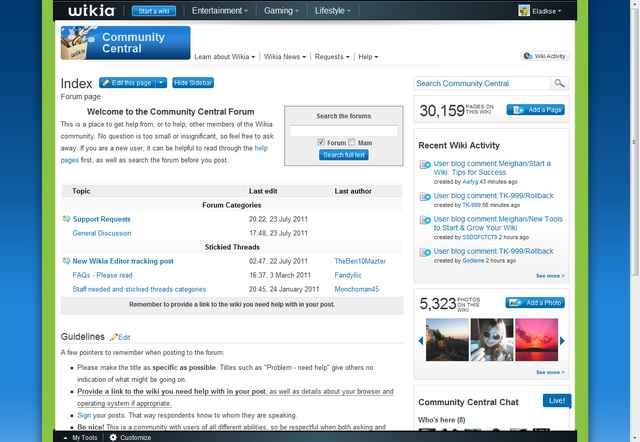Expand the Help menu
Image resolution: width=640 pixels, height=442 pixels.
pos(368,57)
